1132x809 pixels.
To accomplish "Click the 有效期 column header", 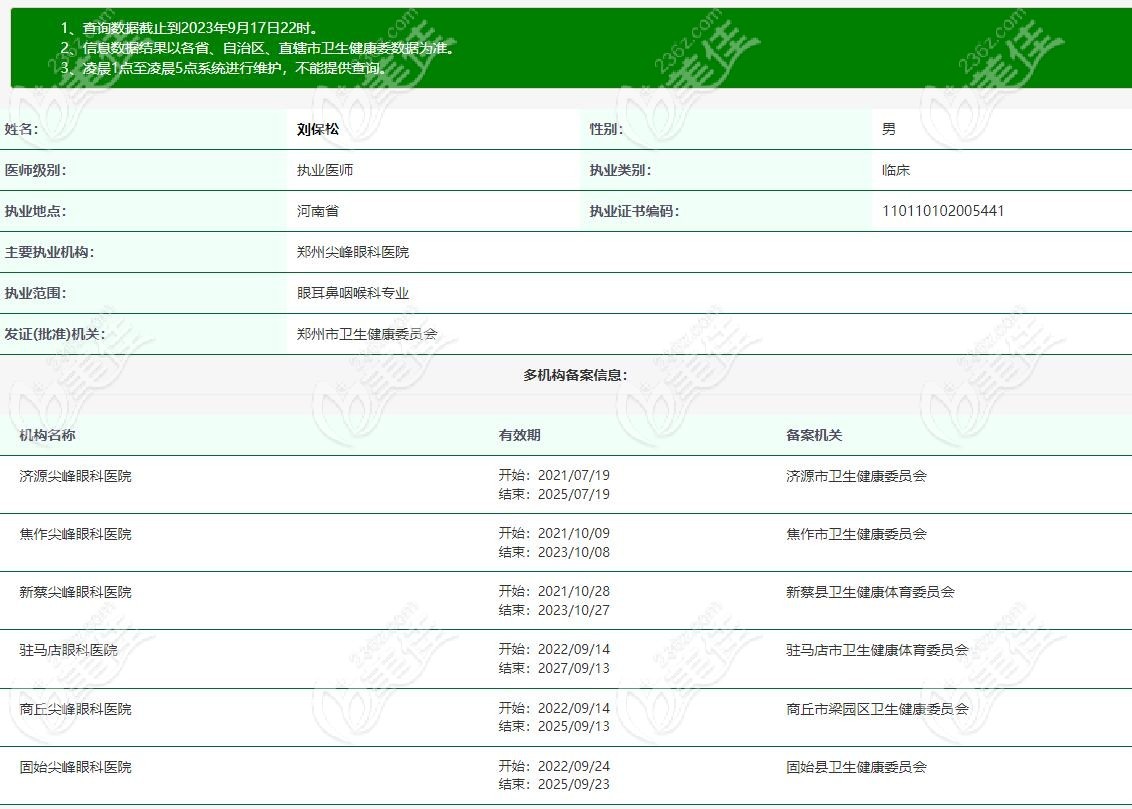I will [519, 435].
